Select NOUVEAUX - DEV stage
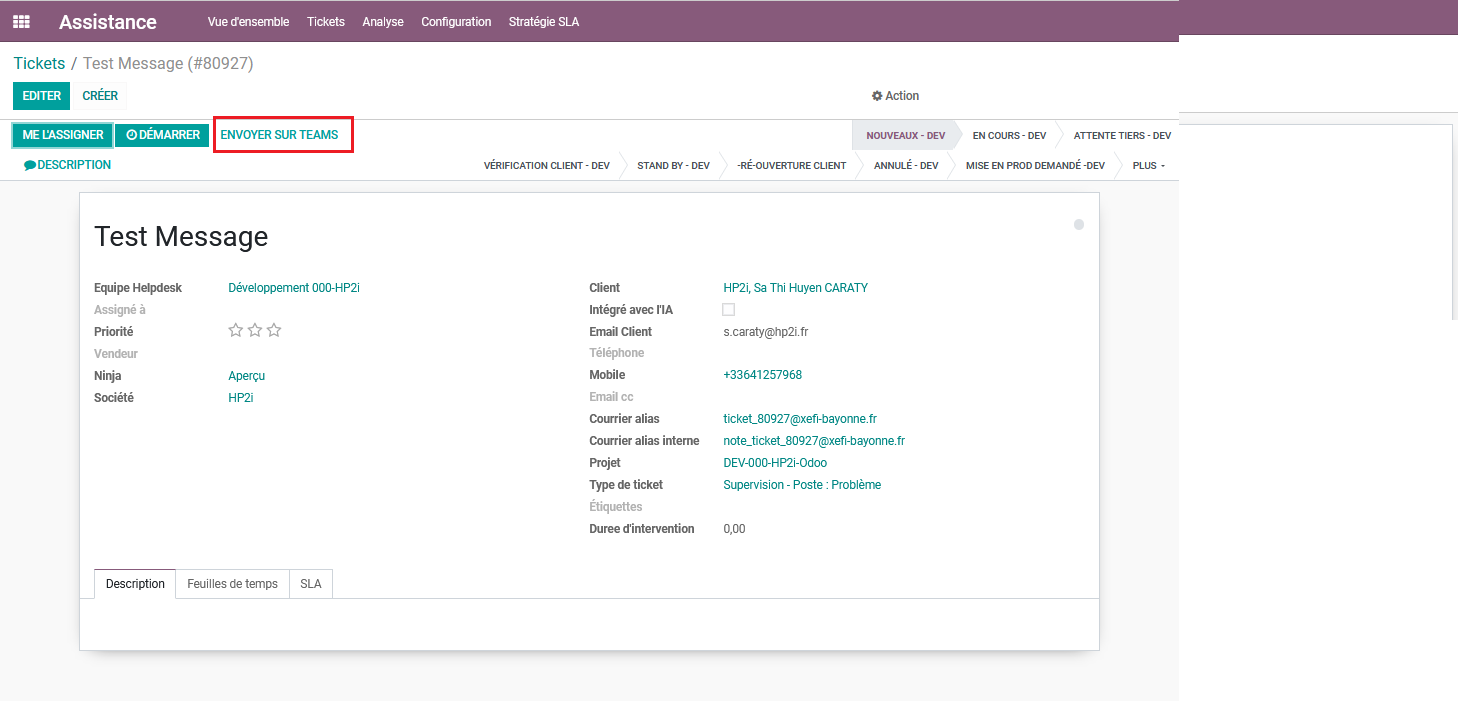This screenshot has height=701, width=1458. 905,135
